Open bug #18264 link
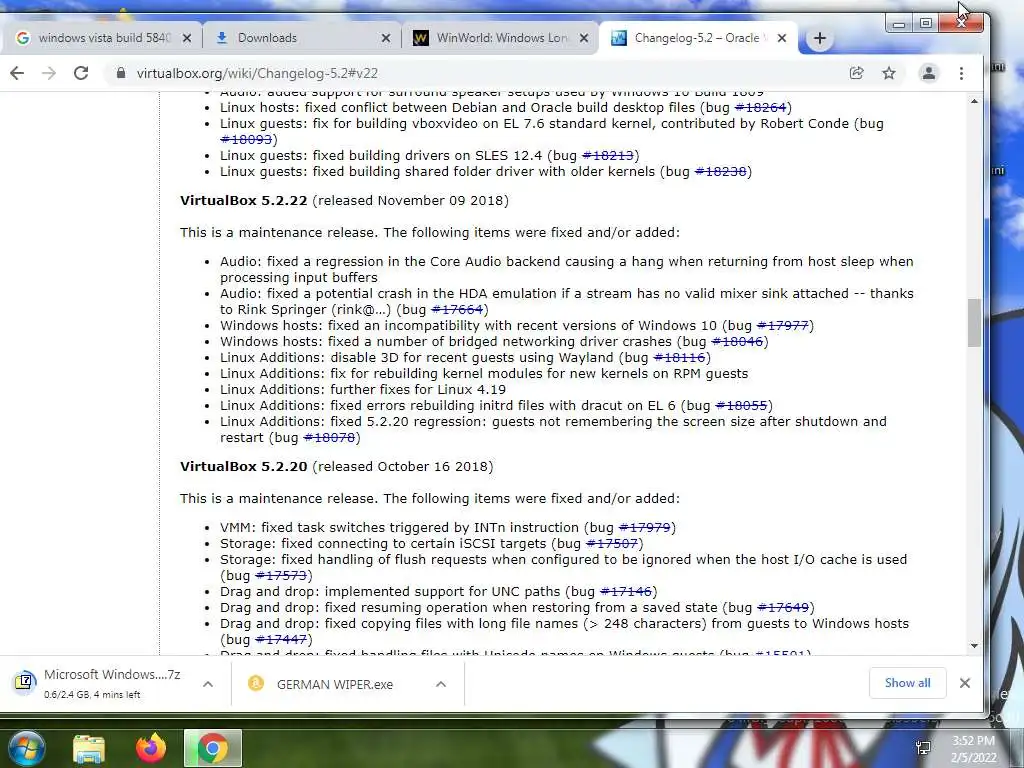The height and width of the screenshot is (768, 1024). point(760,108)
